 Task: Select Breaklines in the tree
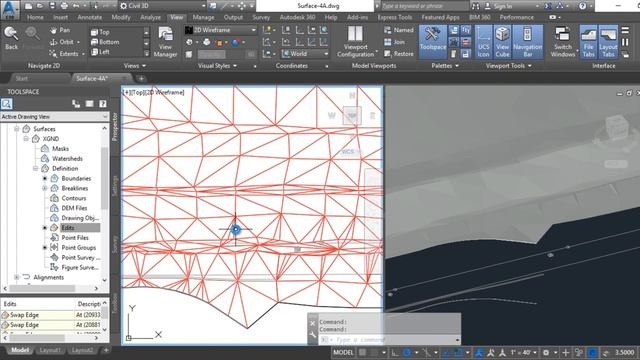coord(75,188)
